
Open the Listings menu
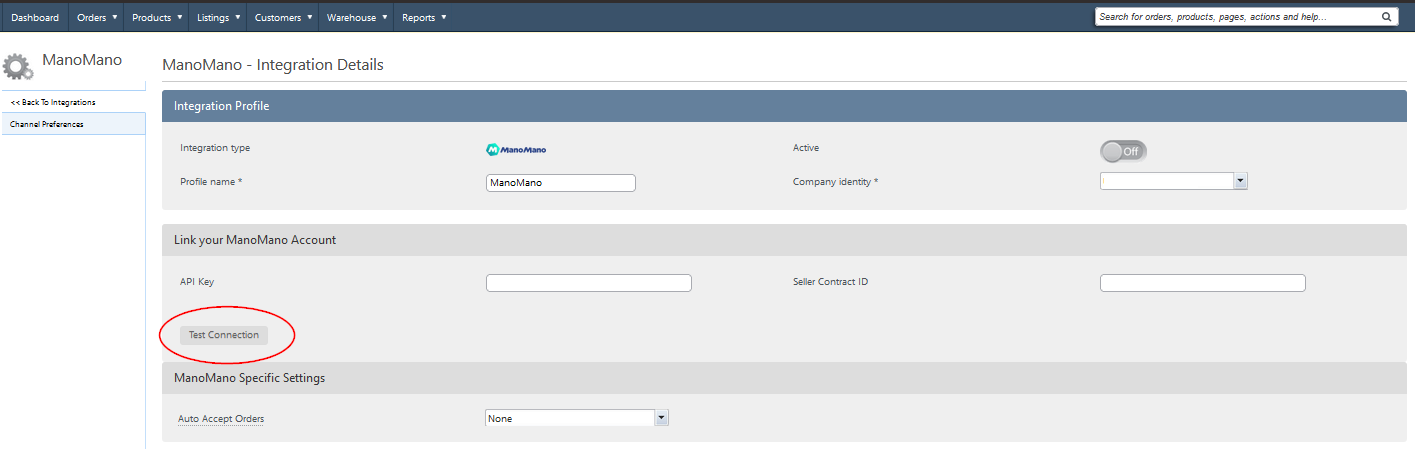pyautogui.click(x=218, y=17)
